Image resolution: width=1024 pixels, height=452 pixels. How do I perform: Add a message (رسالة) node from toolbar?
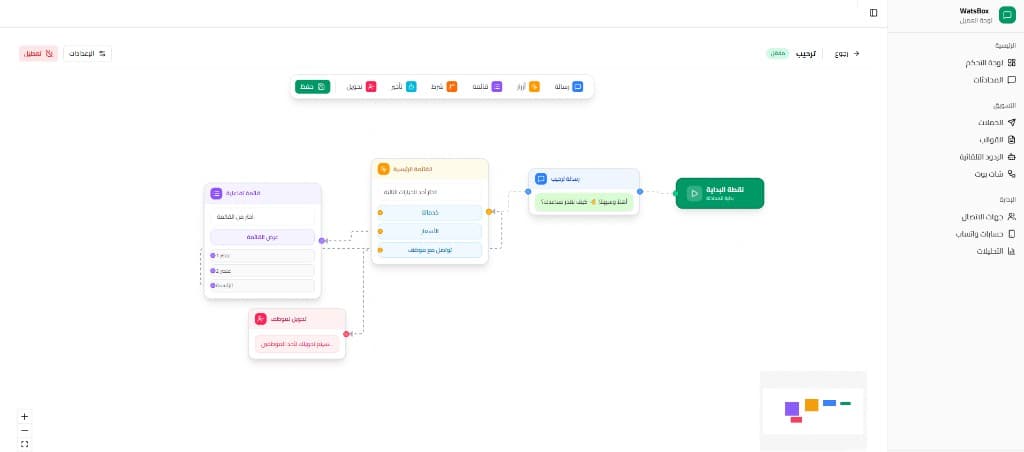(569, 87)
